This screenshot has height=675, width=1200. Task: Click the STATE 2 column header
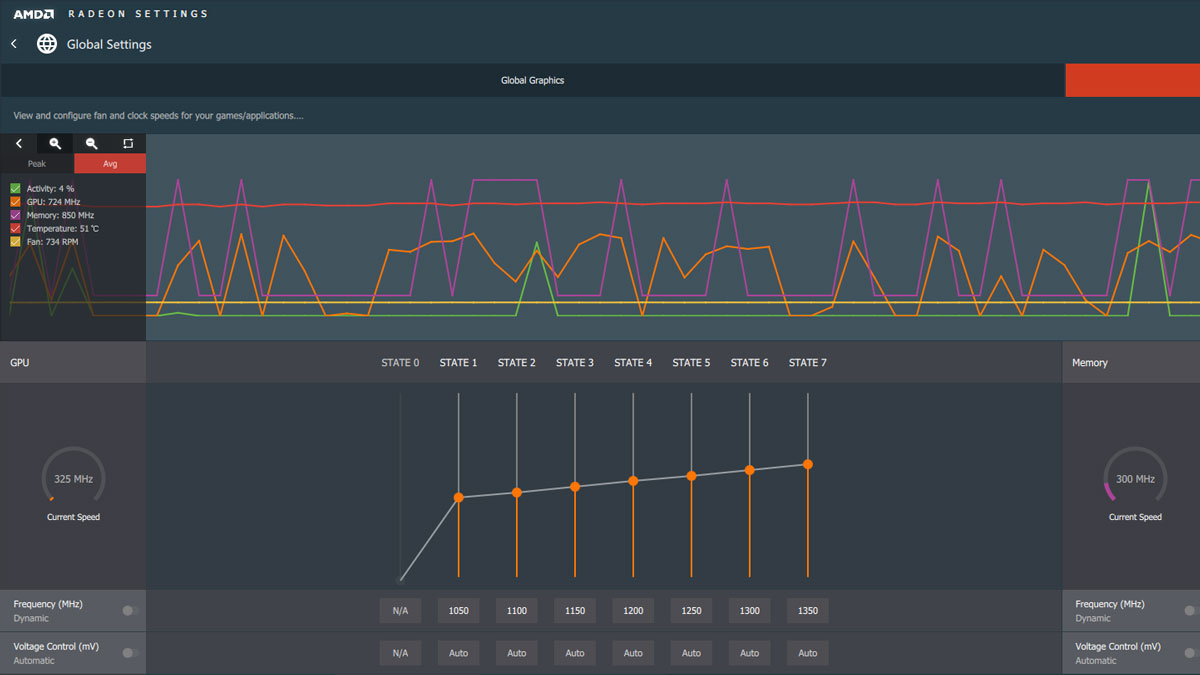click(517, 363)
